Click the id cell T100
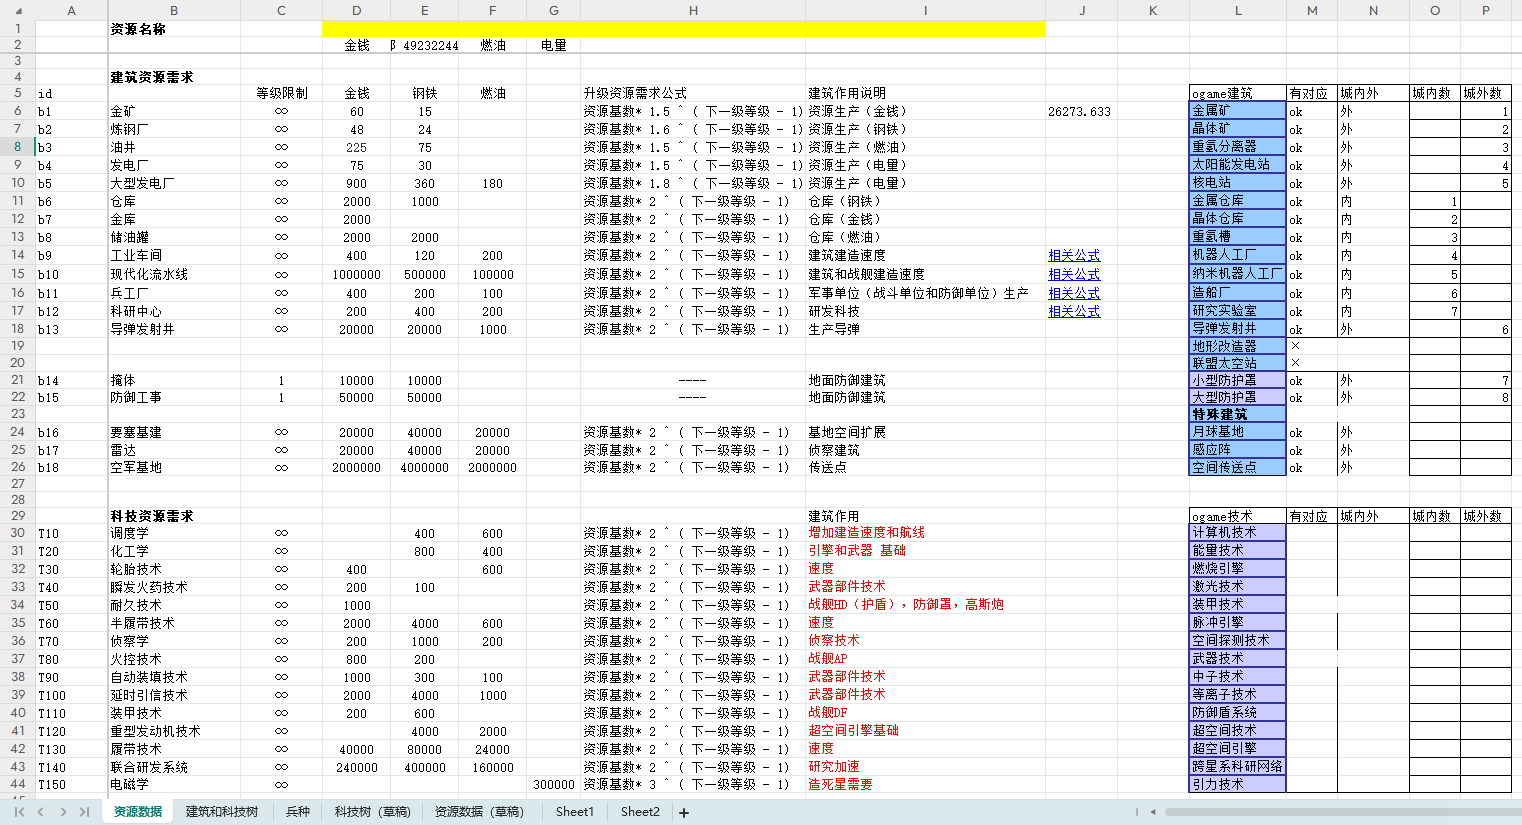 tap(71, 696)
